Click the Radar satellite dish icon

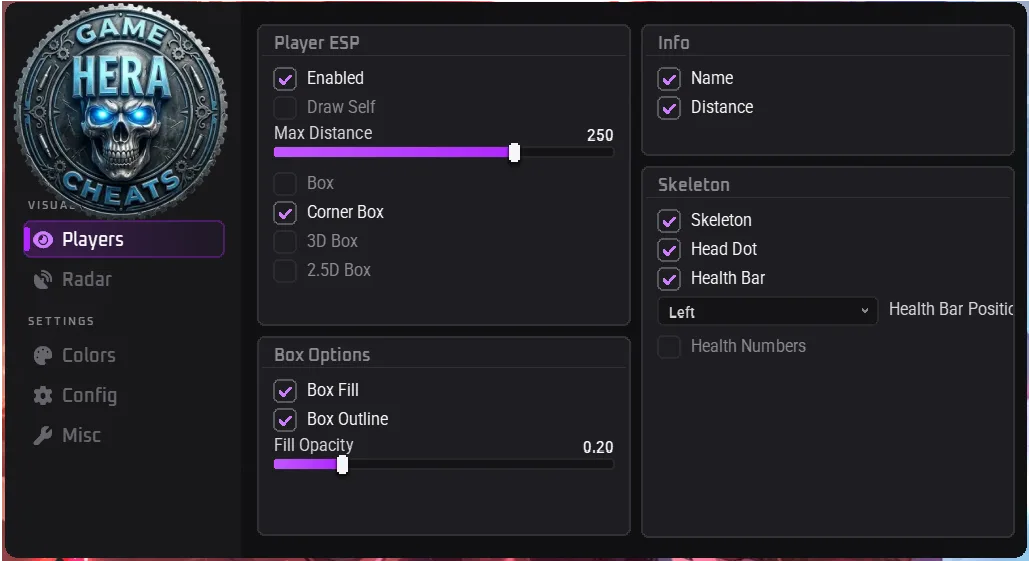tap(43, 280)
